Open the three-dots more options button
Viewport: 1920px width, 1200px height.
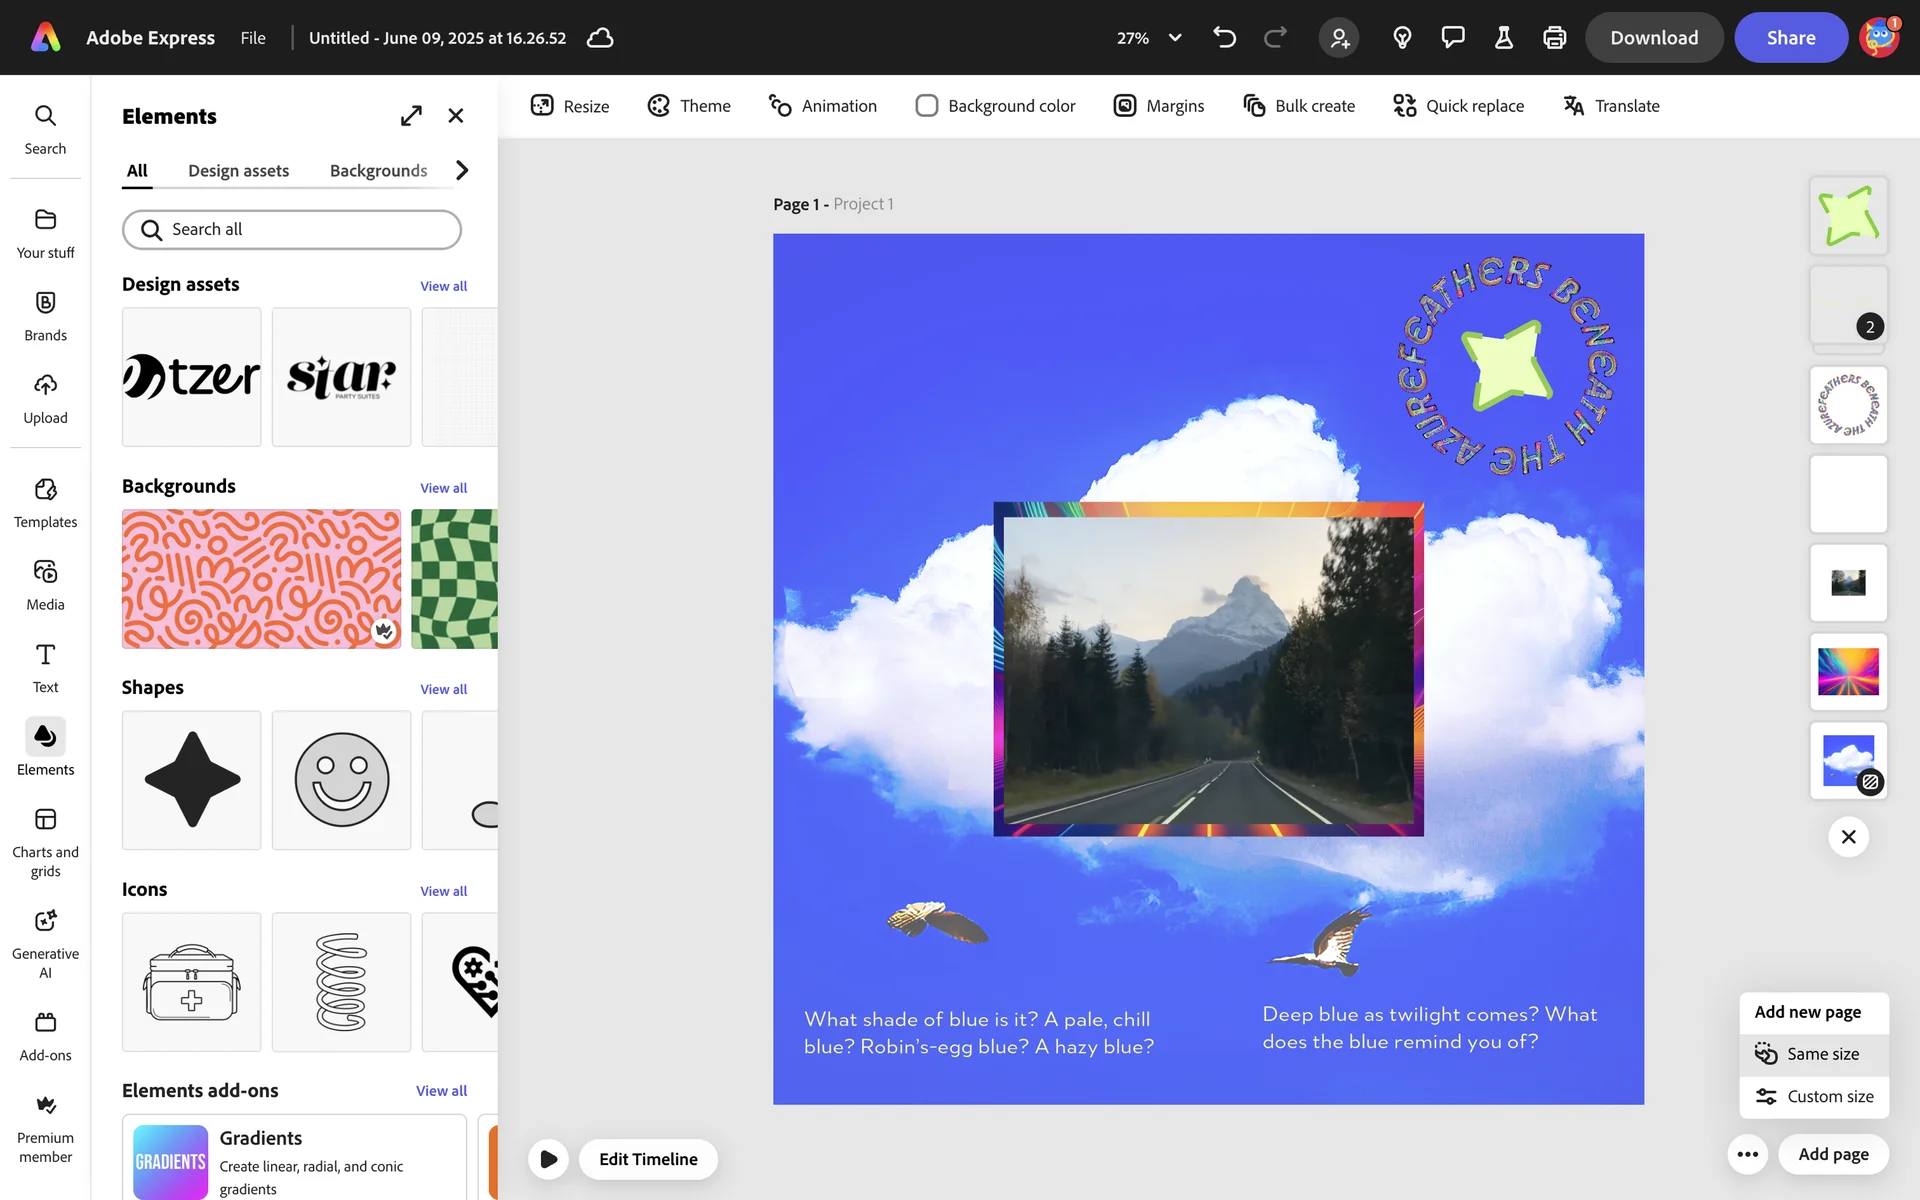(1747, 1154)
